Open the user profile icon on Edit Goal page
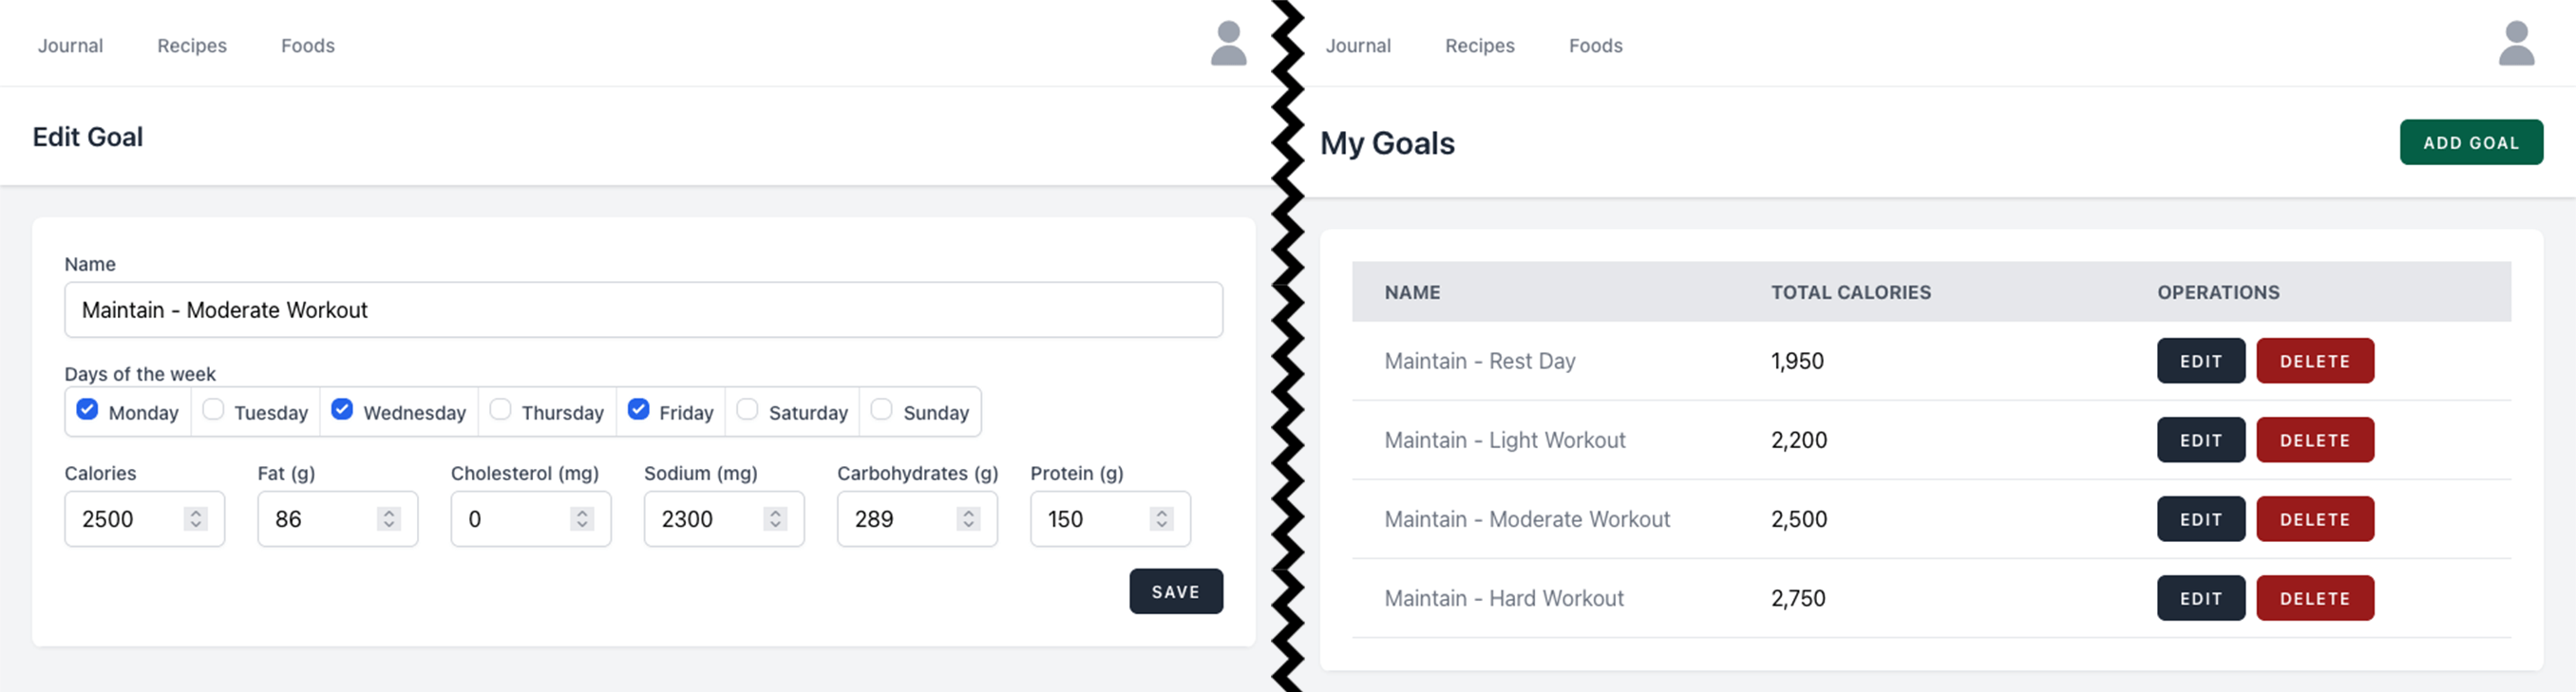The width and height of the screenshot is (2576, 692). point(1228,44)
